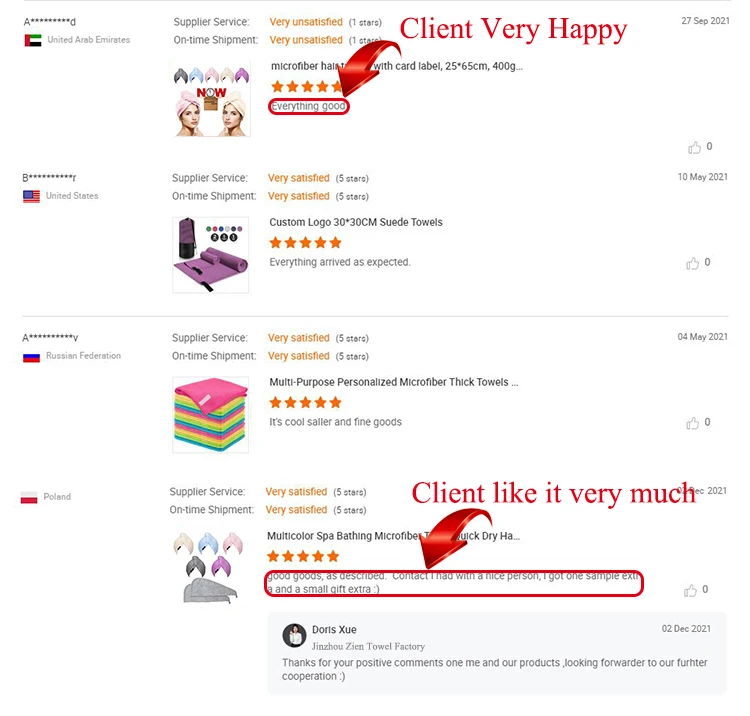Open the purple suede towel product image

210,254
